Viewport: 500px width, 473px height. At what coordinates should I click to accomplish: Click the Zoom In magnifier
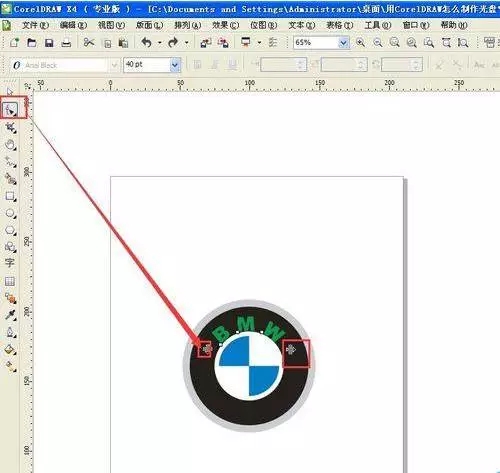click(x=360, y=42)
